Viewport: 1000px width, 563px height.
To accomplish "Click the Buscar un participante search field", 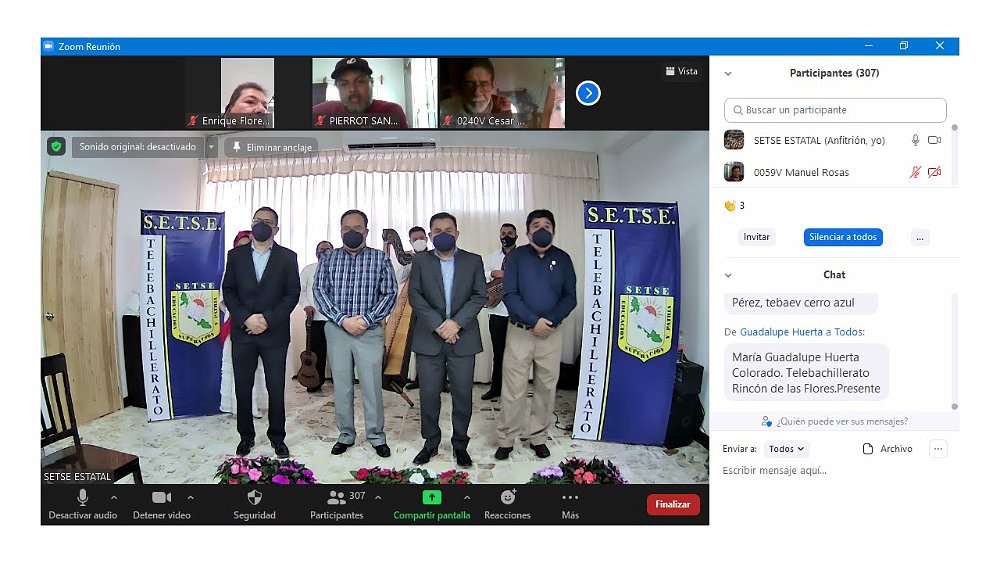I will (x=835, y=110).
